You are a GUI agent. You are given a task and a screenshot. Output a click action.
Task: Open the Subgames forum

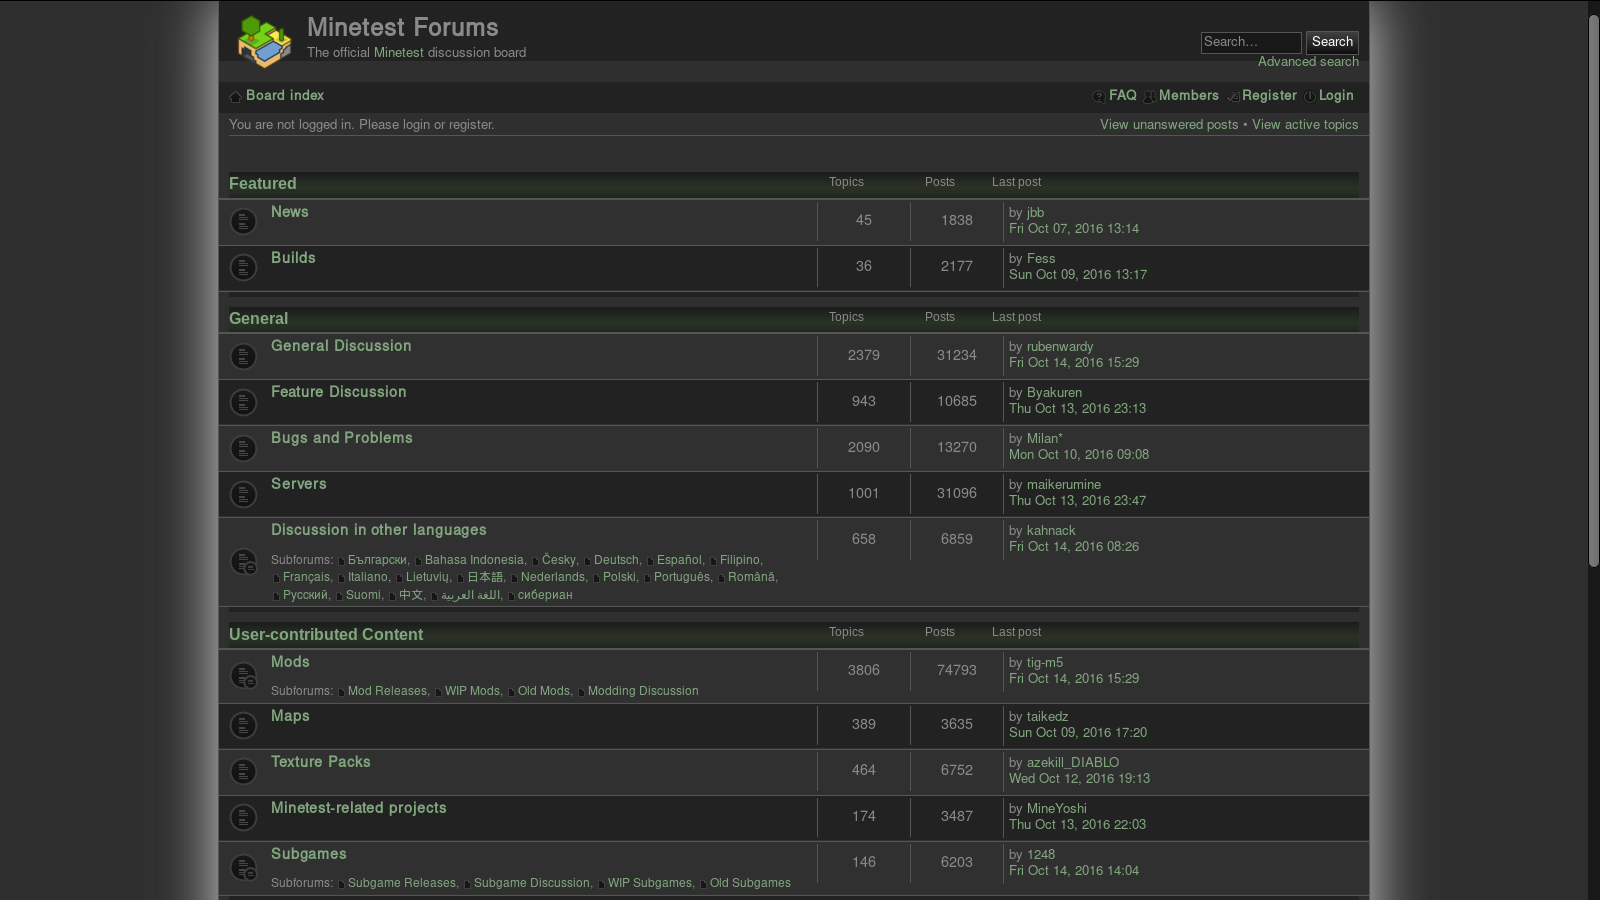click(x=309, y=854)
